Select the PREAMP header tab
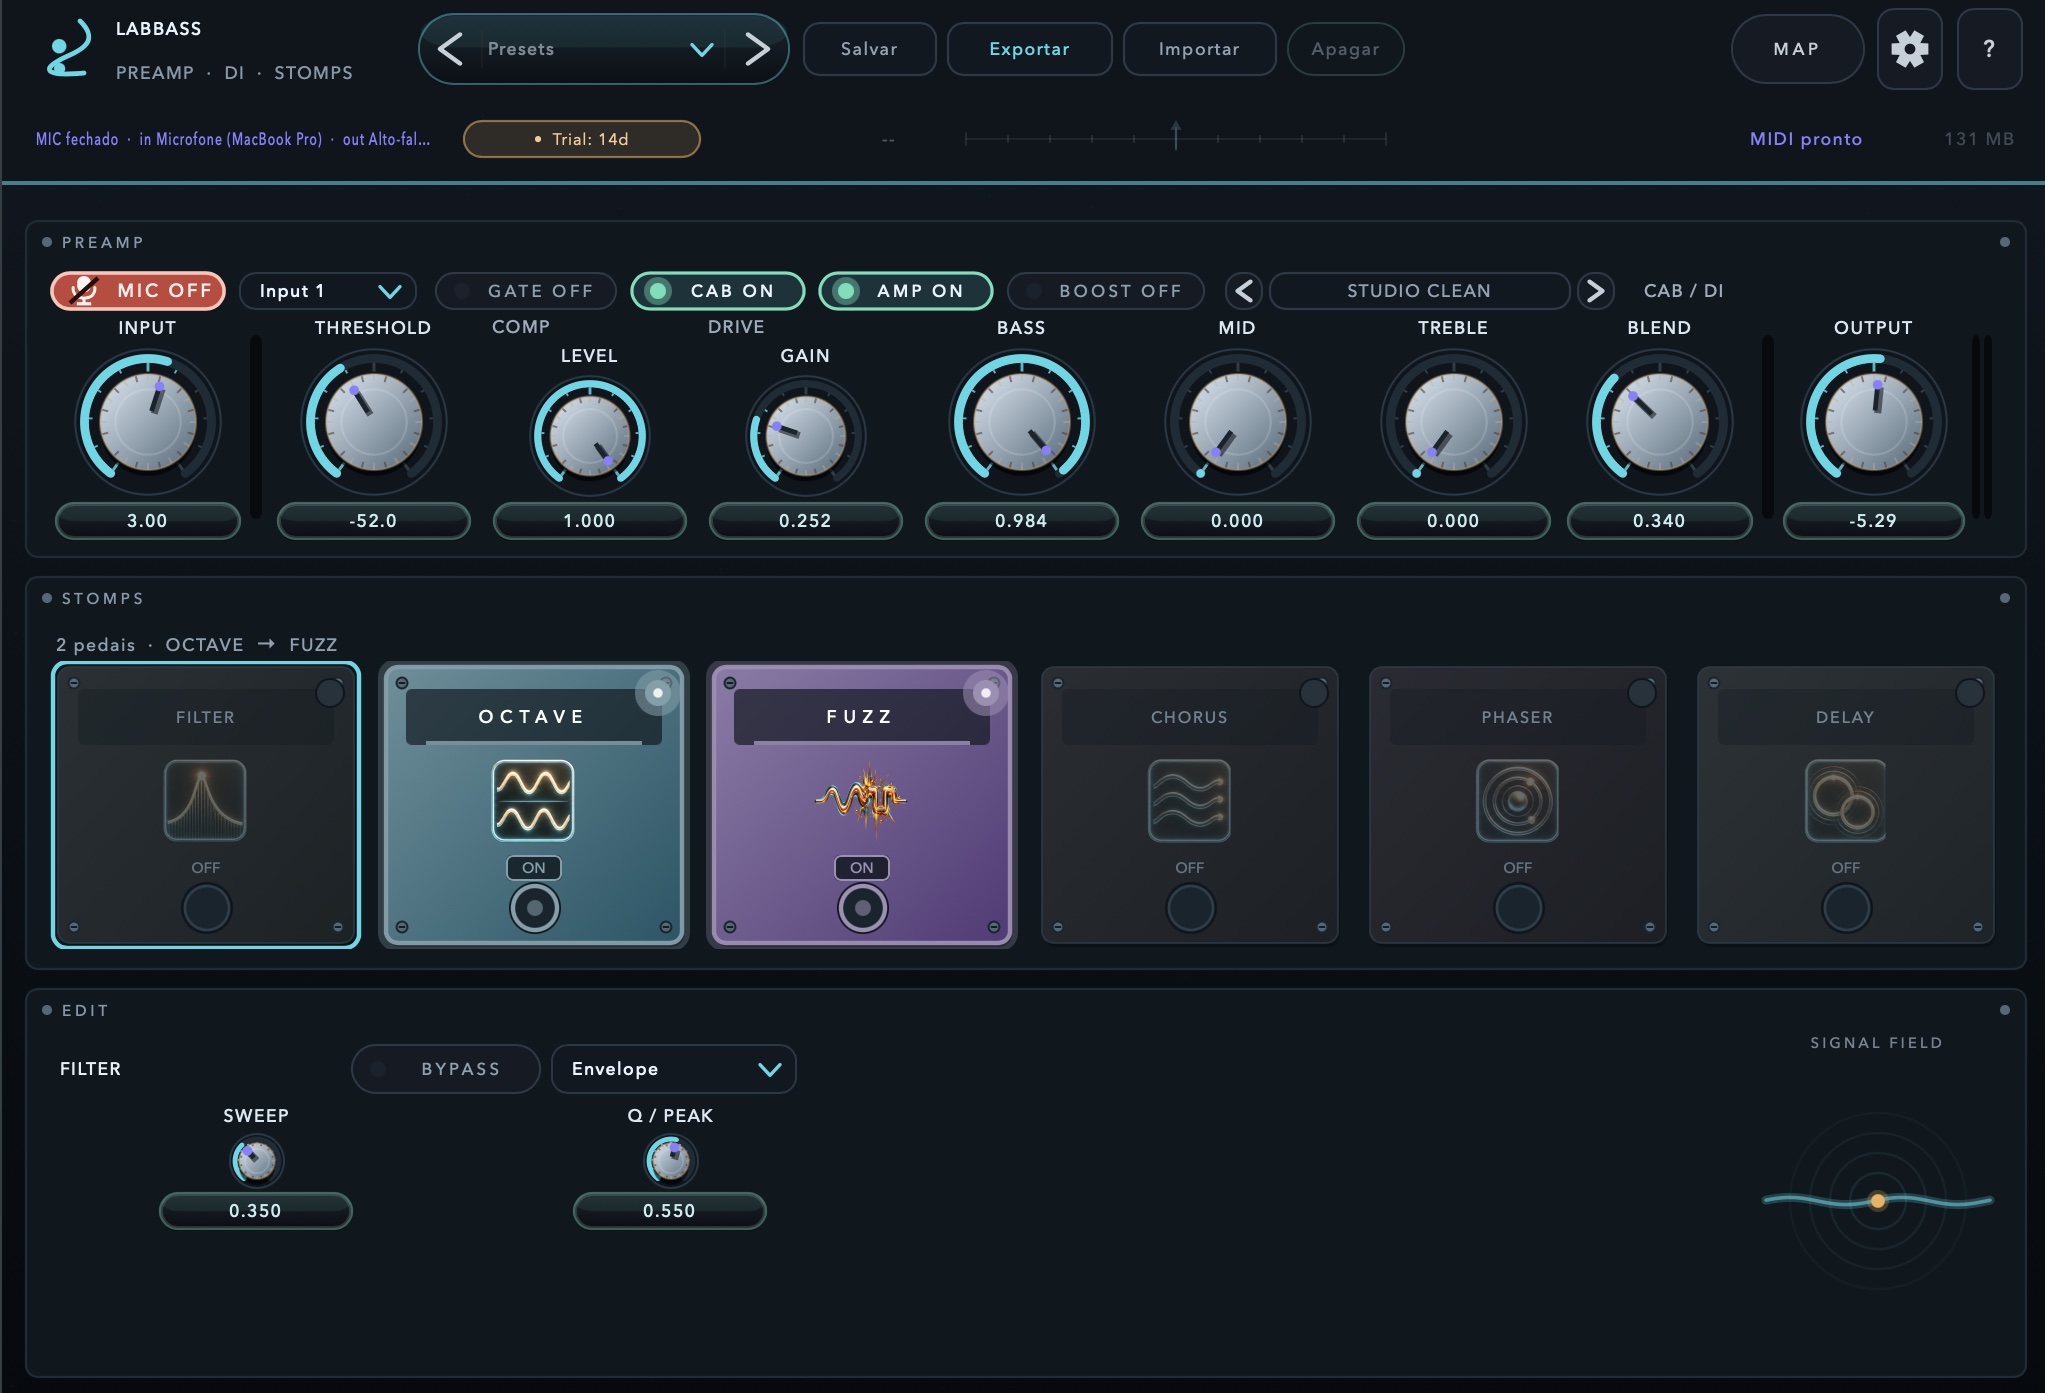The width and height of the screenshot is (2045, 1393). coord(155,73)
